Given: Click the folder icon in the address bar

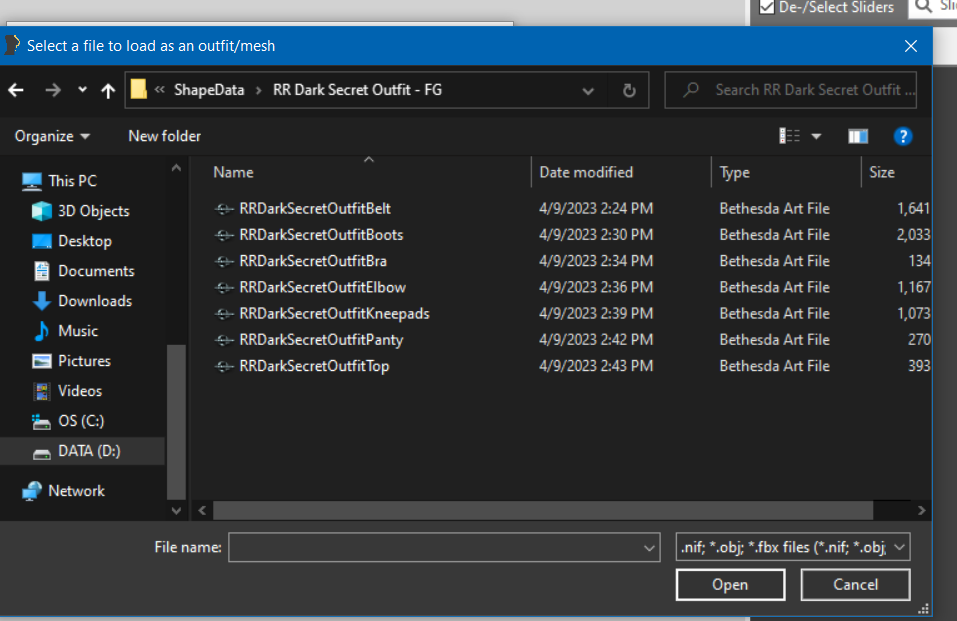Looking at the screenshot, I should 139,90.
